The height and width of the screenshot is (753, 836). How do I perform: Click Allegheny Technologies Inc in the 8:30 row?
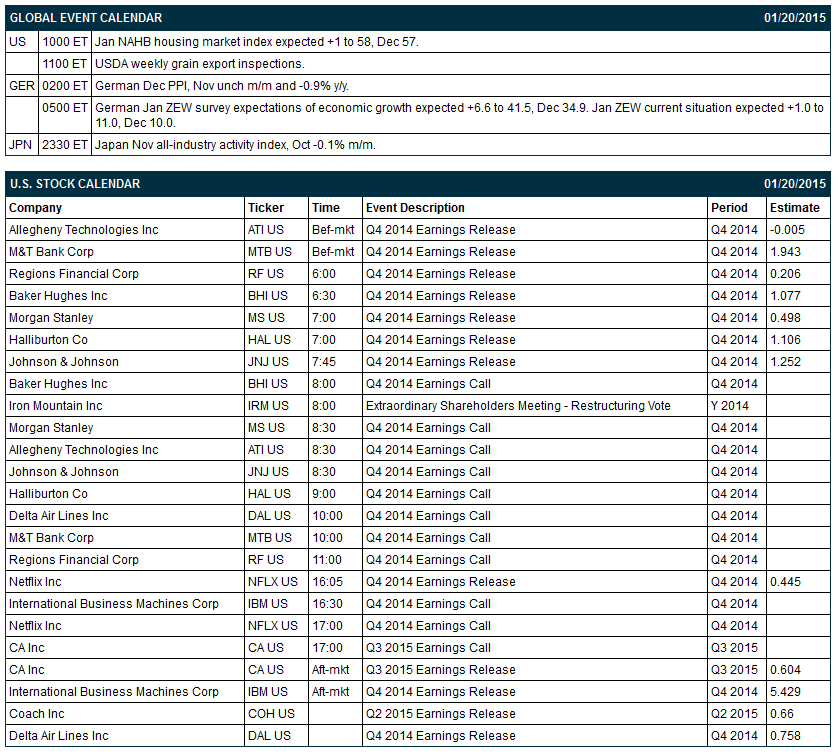[84, 450]
